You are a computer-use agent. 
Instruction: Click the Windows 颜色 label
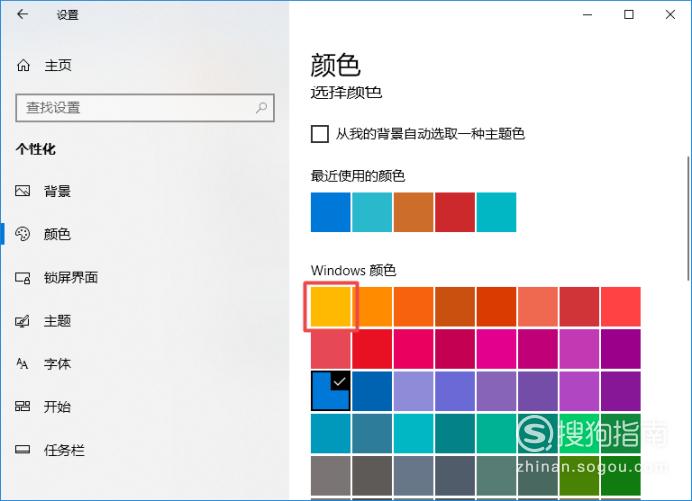[x=354, y=270]
